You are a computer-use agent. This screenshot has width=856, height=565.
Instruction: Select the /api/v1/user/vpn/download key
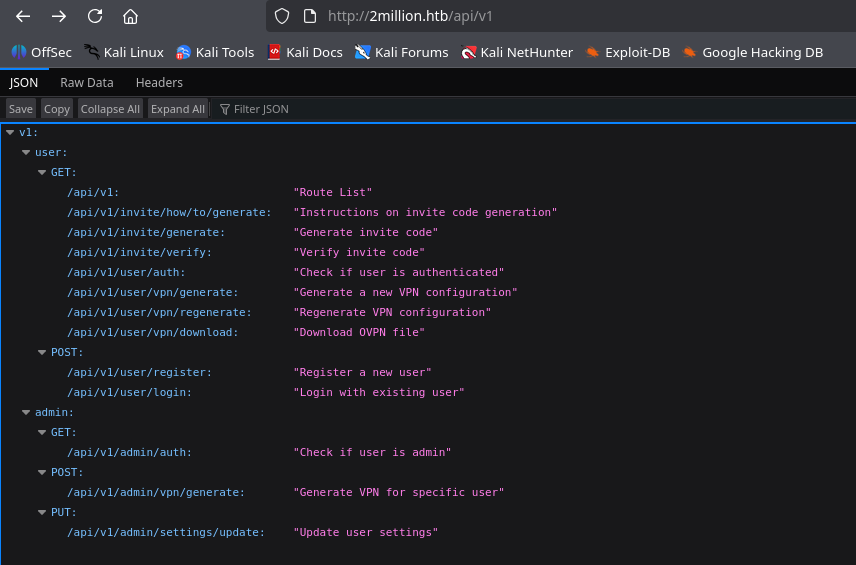pos(153,332)
